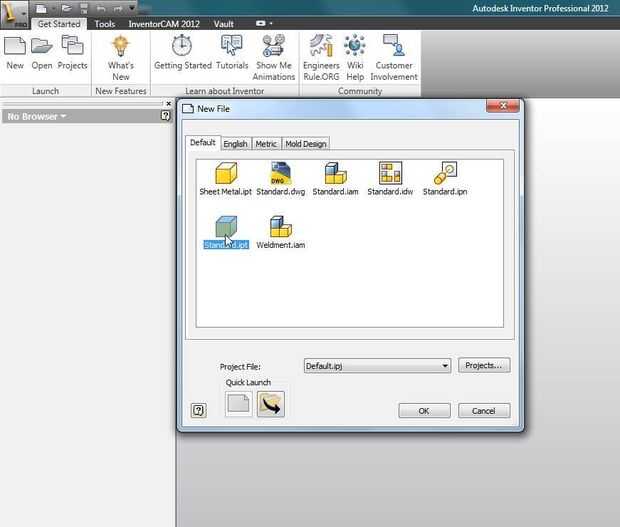
Task: Select the Weldment.iam template
Action: 281,232
